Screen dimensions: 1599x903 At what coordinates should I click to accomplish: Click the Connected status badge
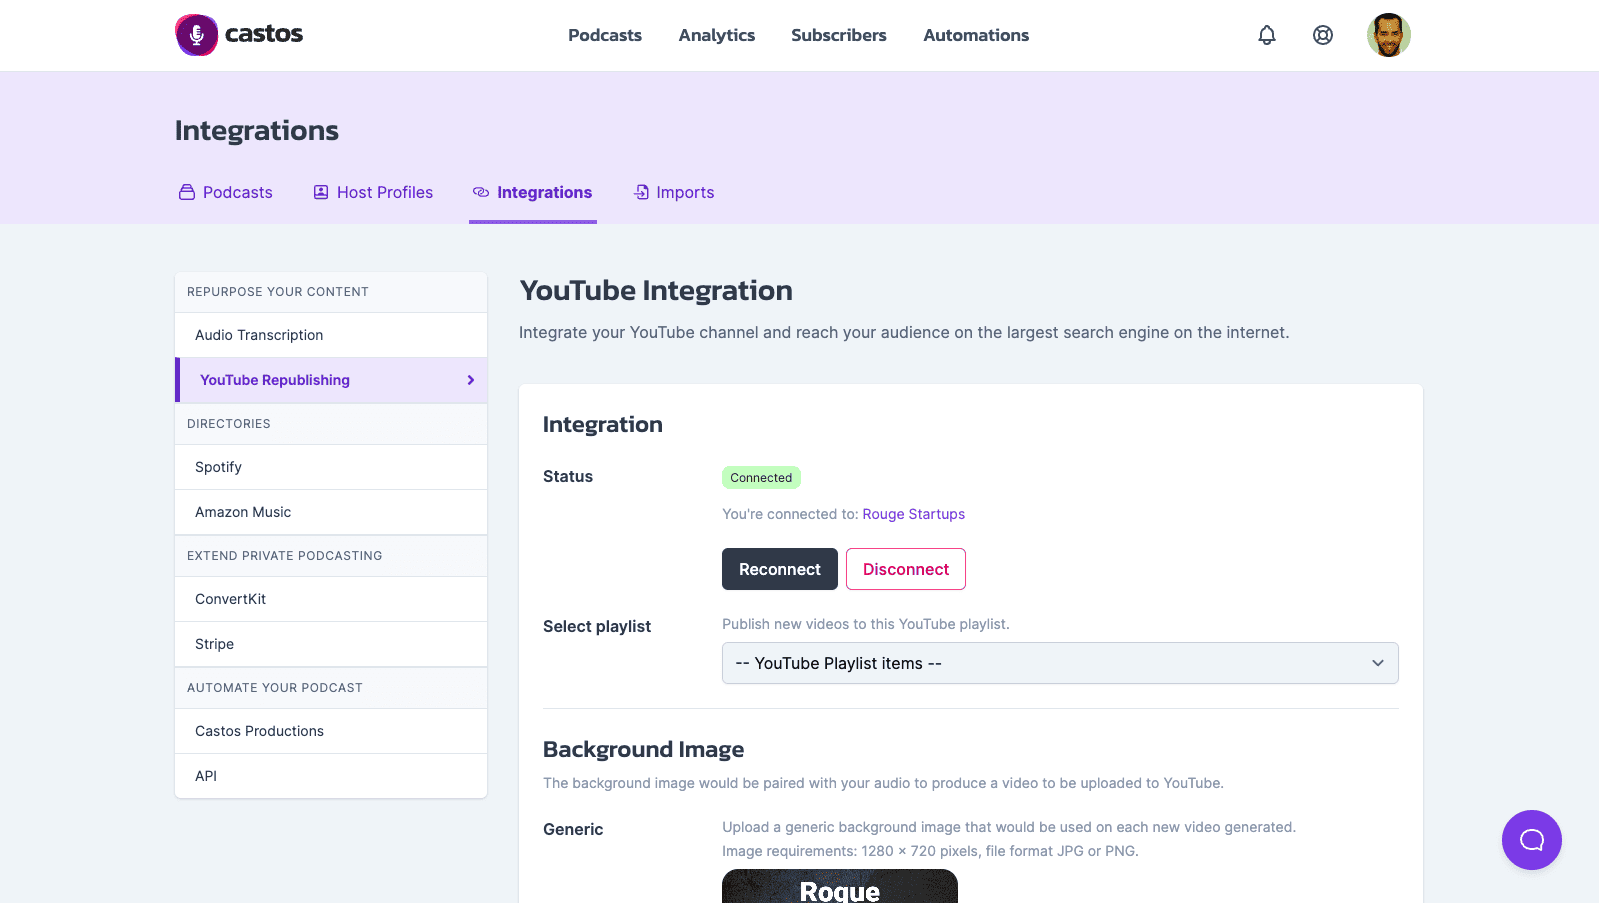[x=761, y=478]
